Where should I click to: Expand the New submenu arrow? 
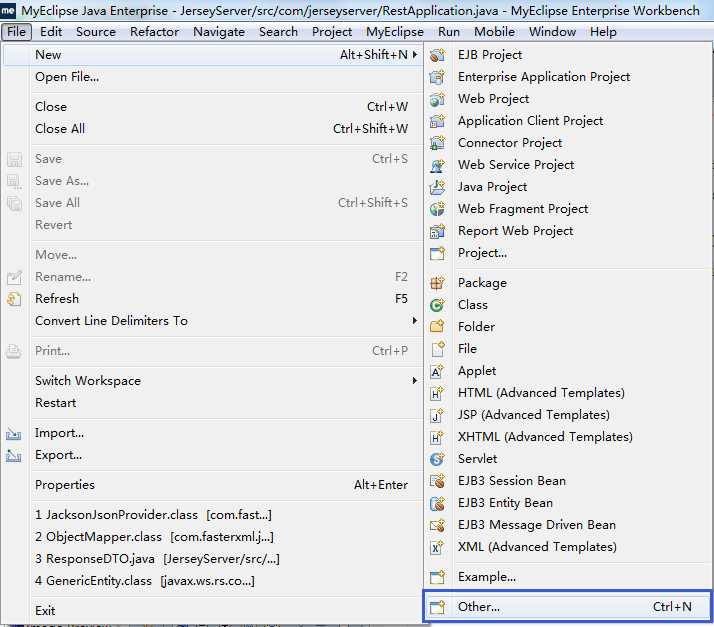(x=415, y=55)
